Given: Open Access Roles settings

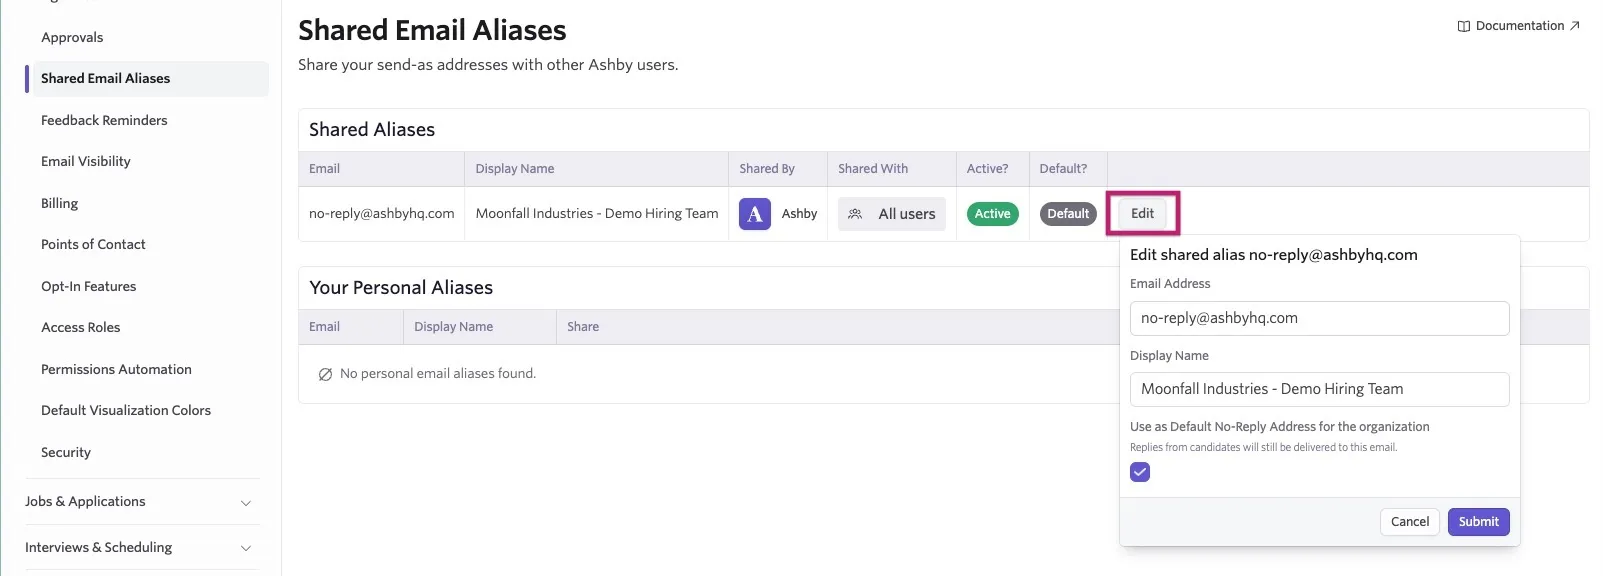Looking at the screenshot, I should tap(80, 327).
